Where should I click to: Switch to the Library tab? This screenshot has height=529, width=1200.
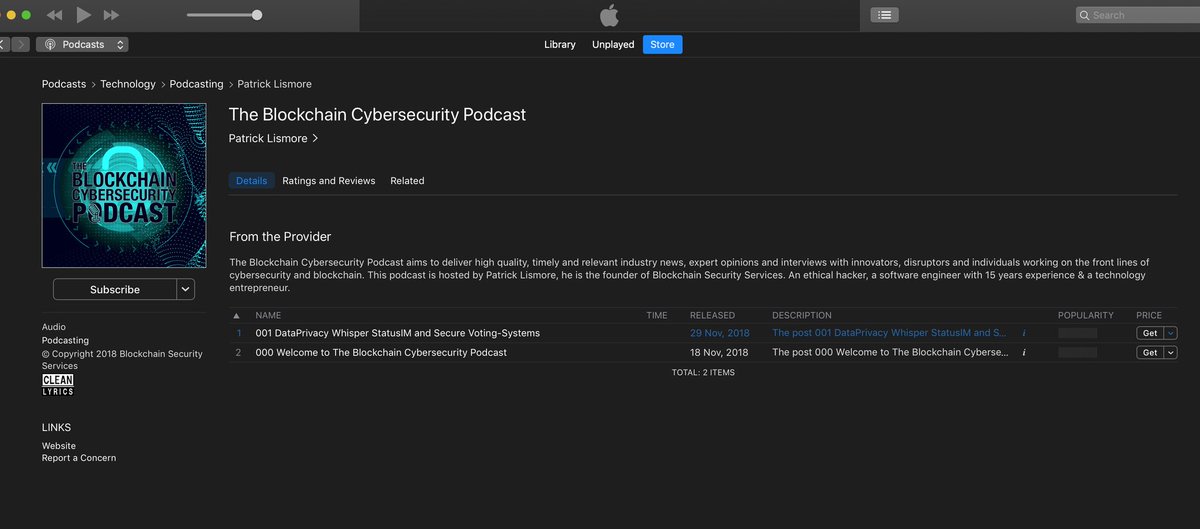560,44
